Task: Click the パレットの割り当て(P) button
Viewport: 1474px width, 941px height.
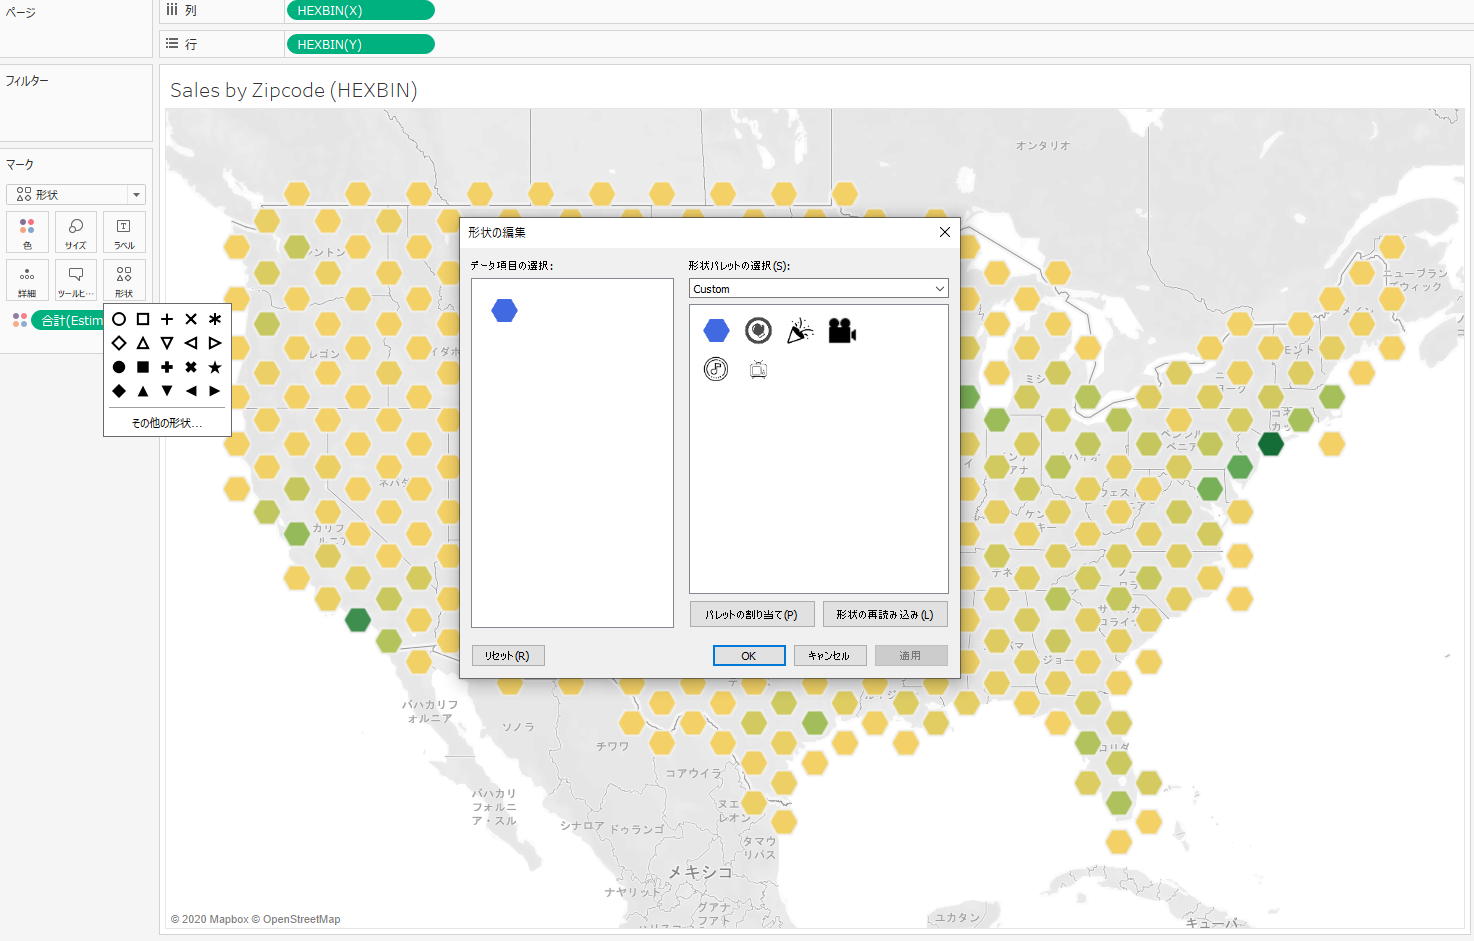Action: click(x=752, y=615)
